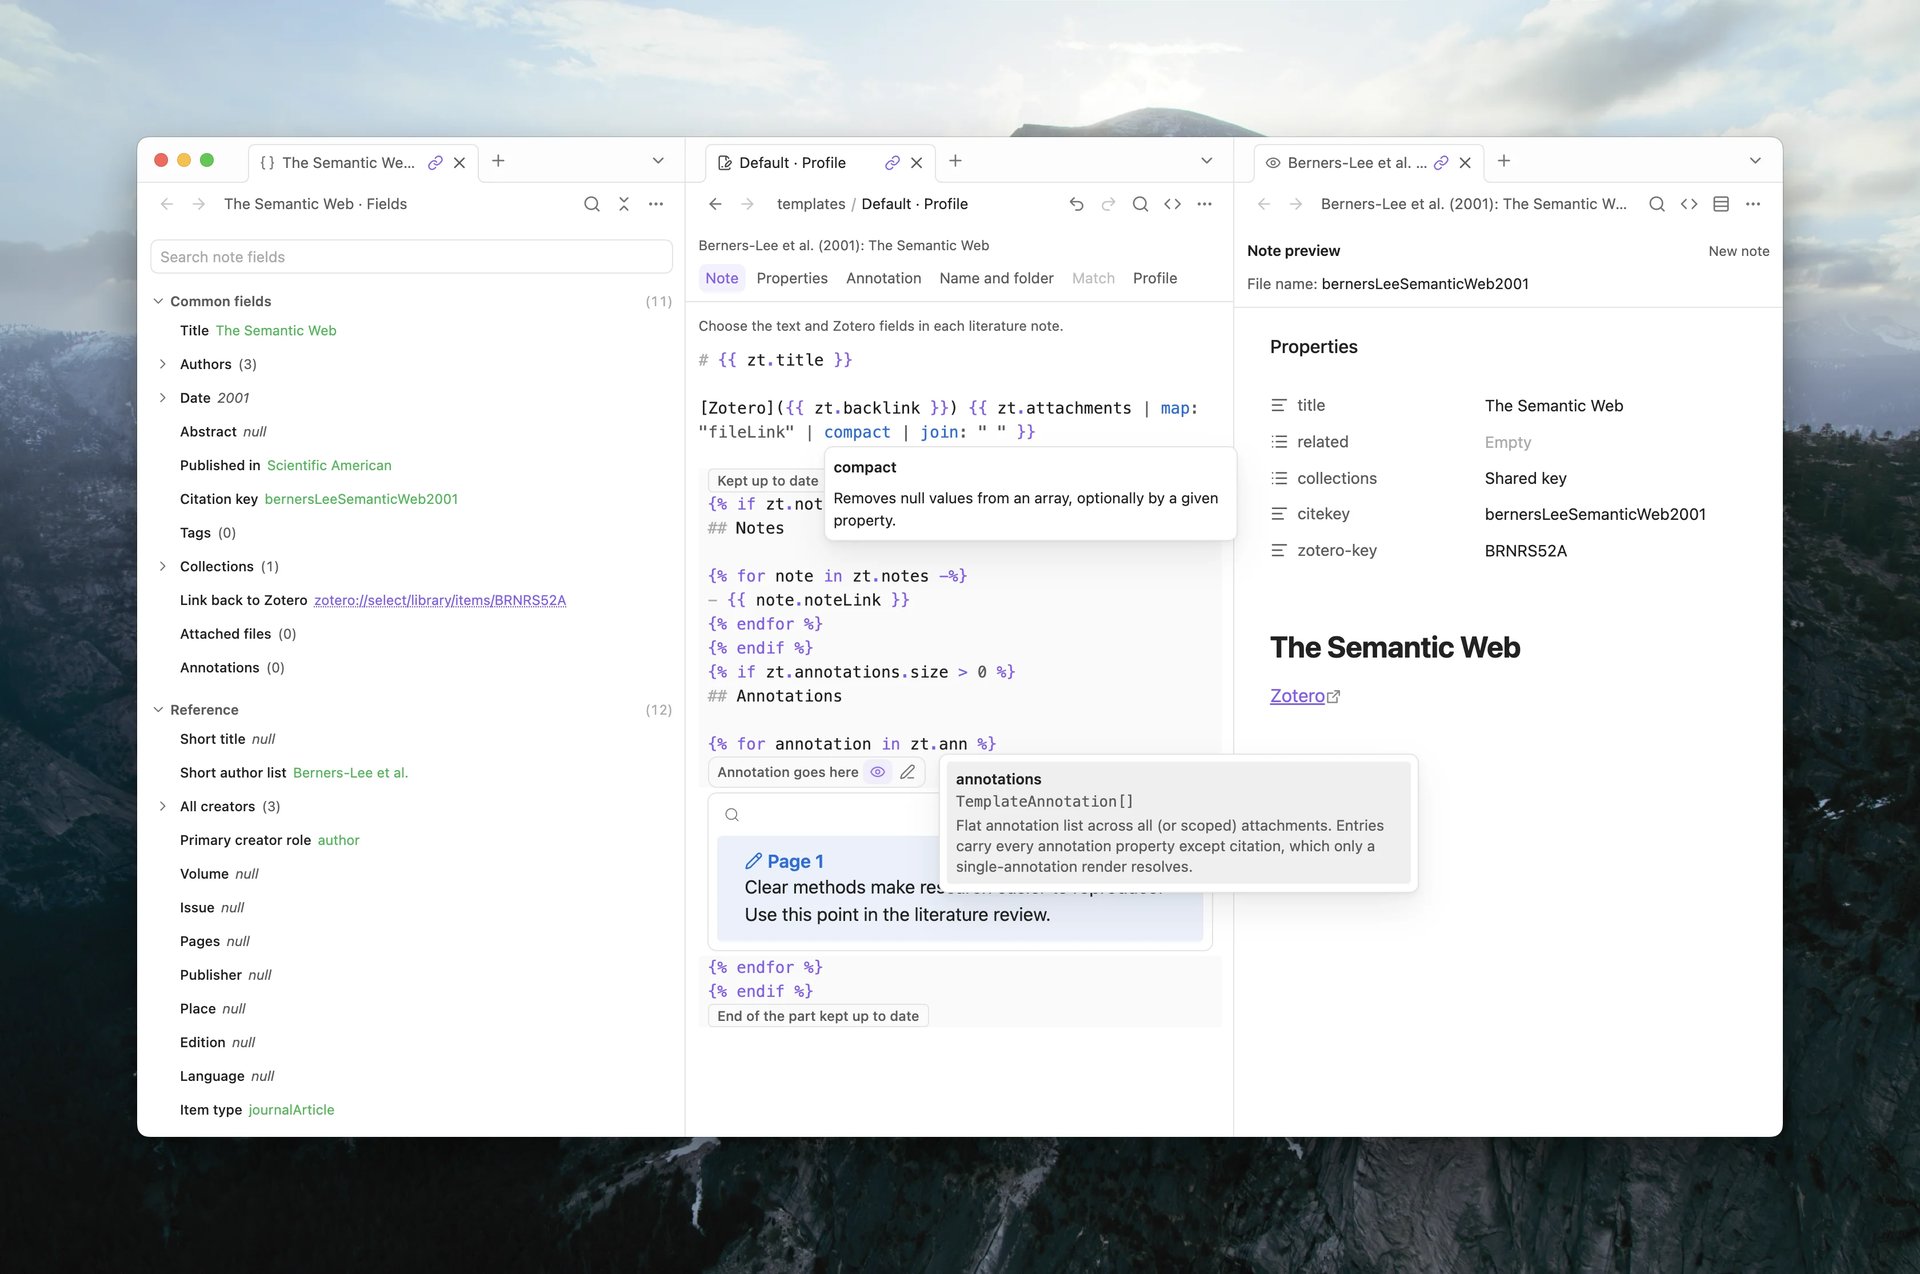Toggle preview eye on Annotation goes here

coord(877,772)
